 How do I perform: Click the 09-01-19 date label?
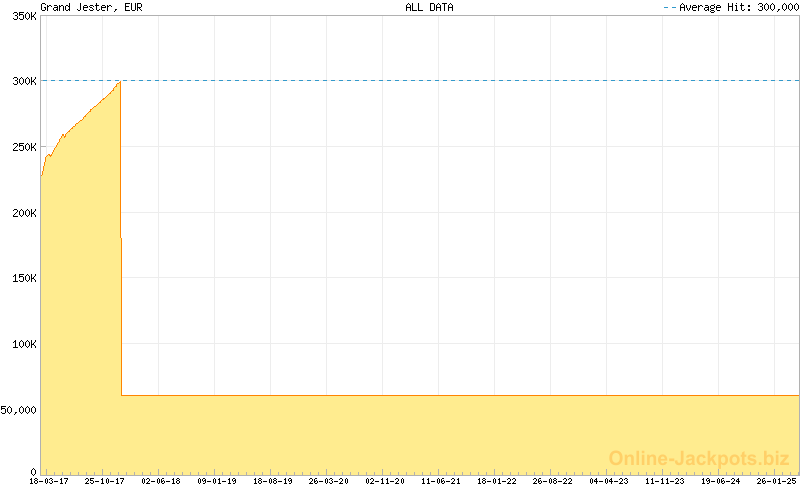point(217,481)
